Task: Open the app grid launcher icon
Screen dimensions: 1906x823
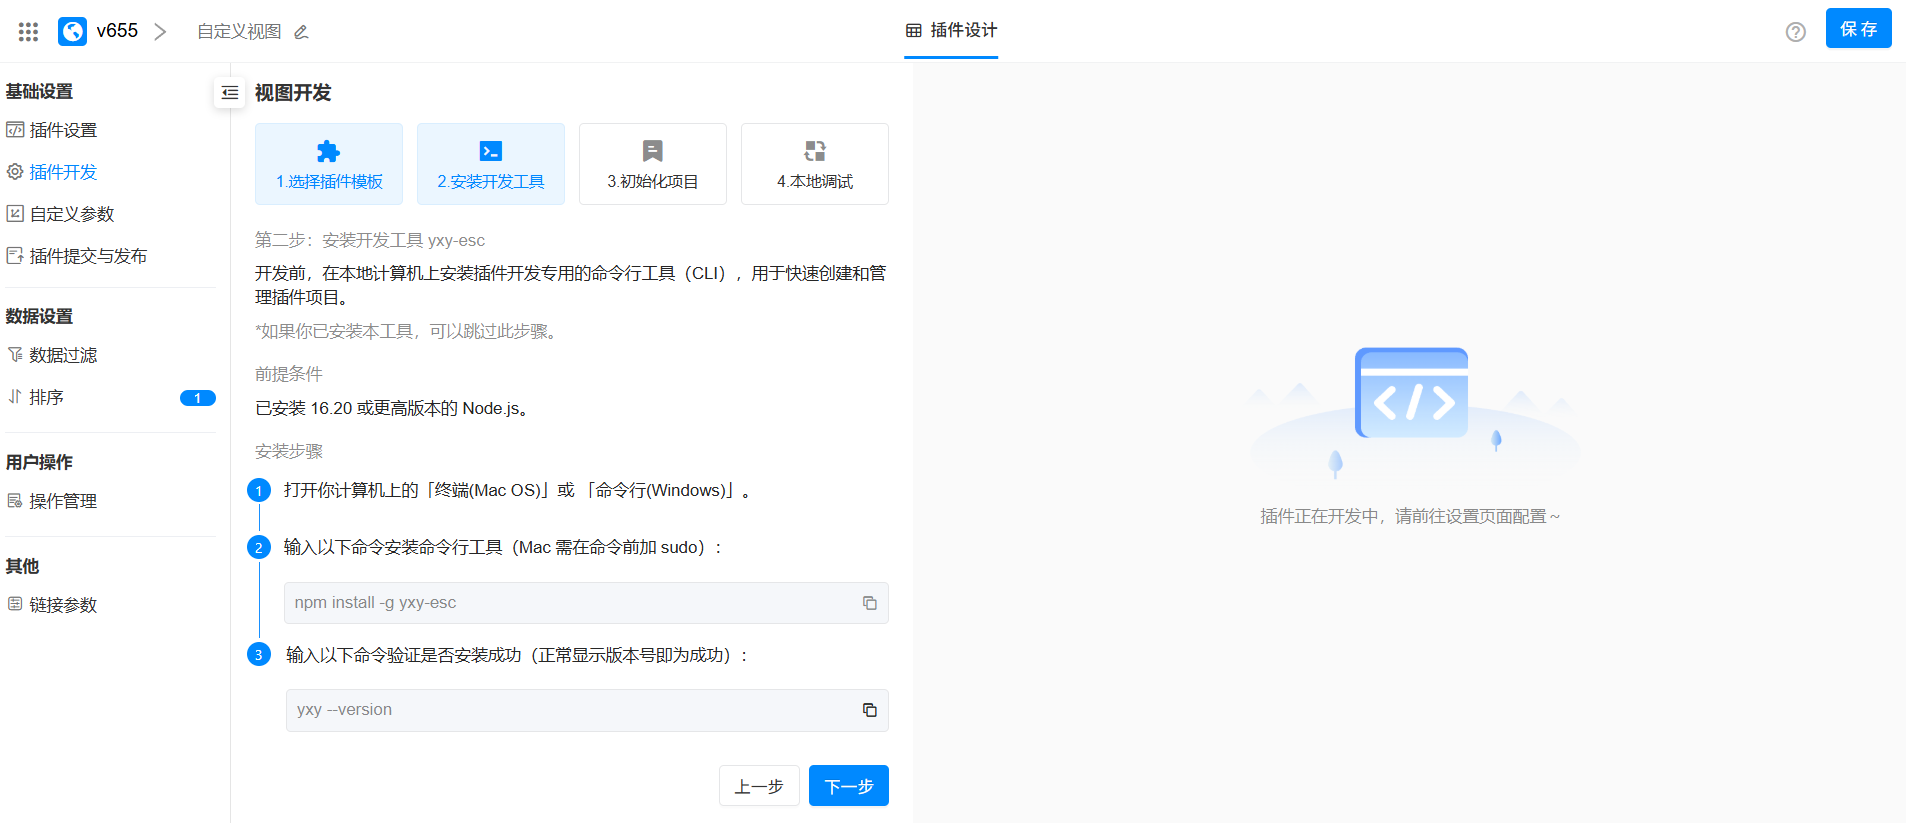Action: click(x=28, y=32)
